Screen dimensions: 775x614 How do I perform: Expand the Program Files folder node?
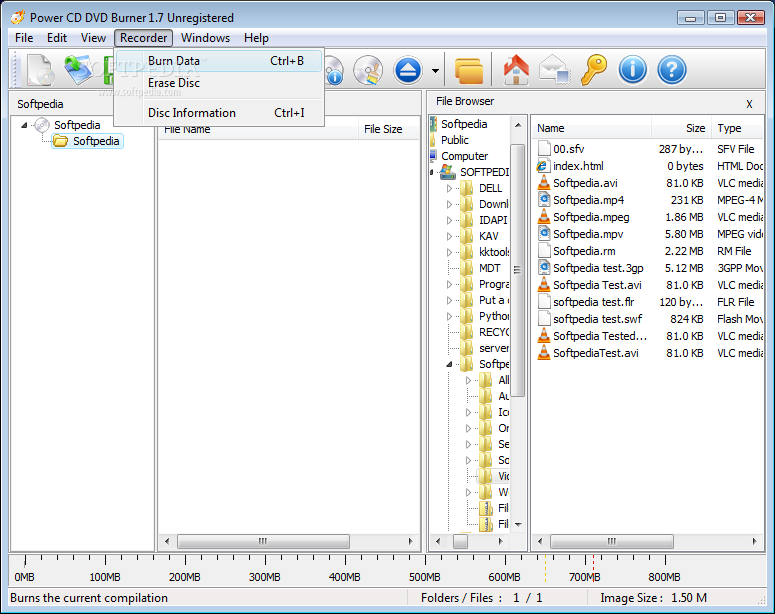449,284
